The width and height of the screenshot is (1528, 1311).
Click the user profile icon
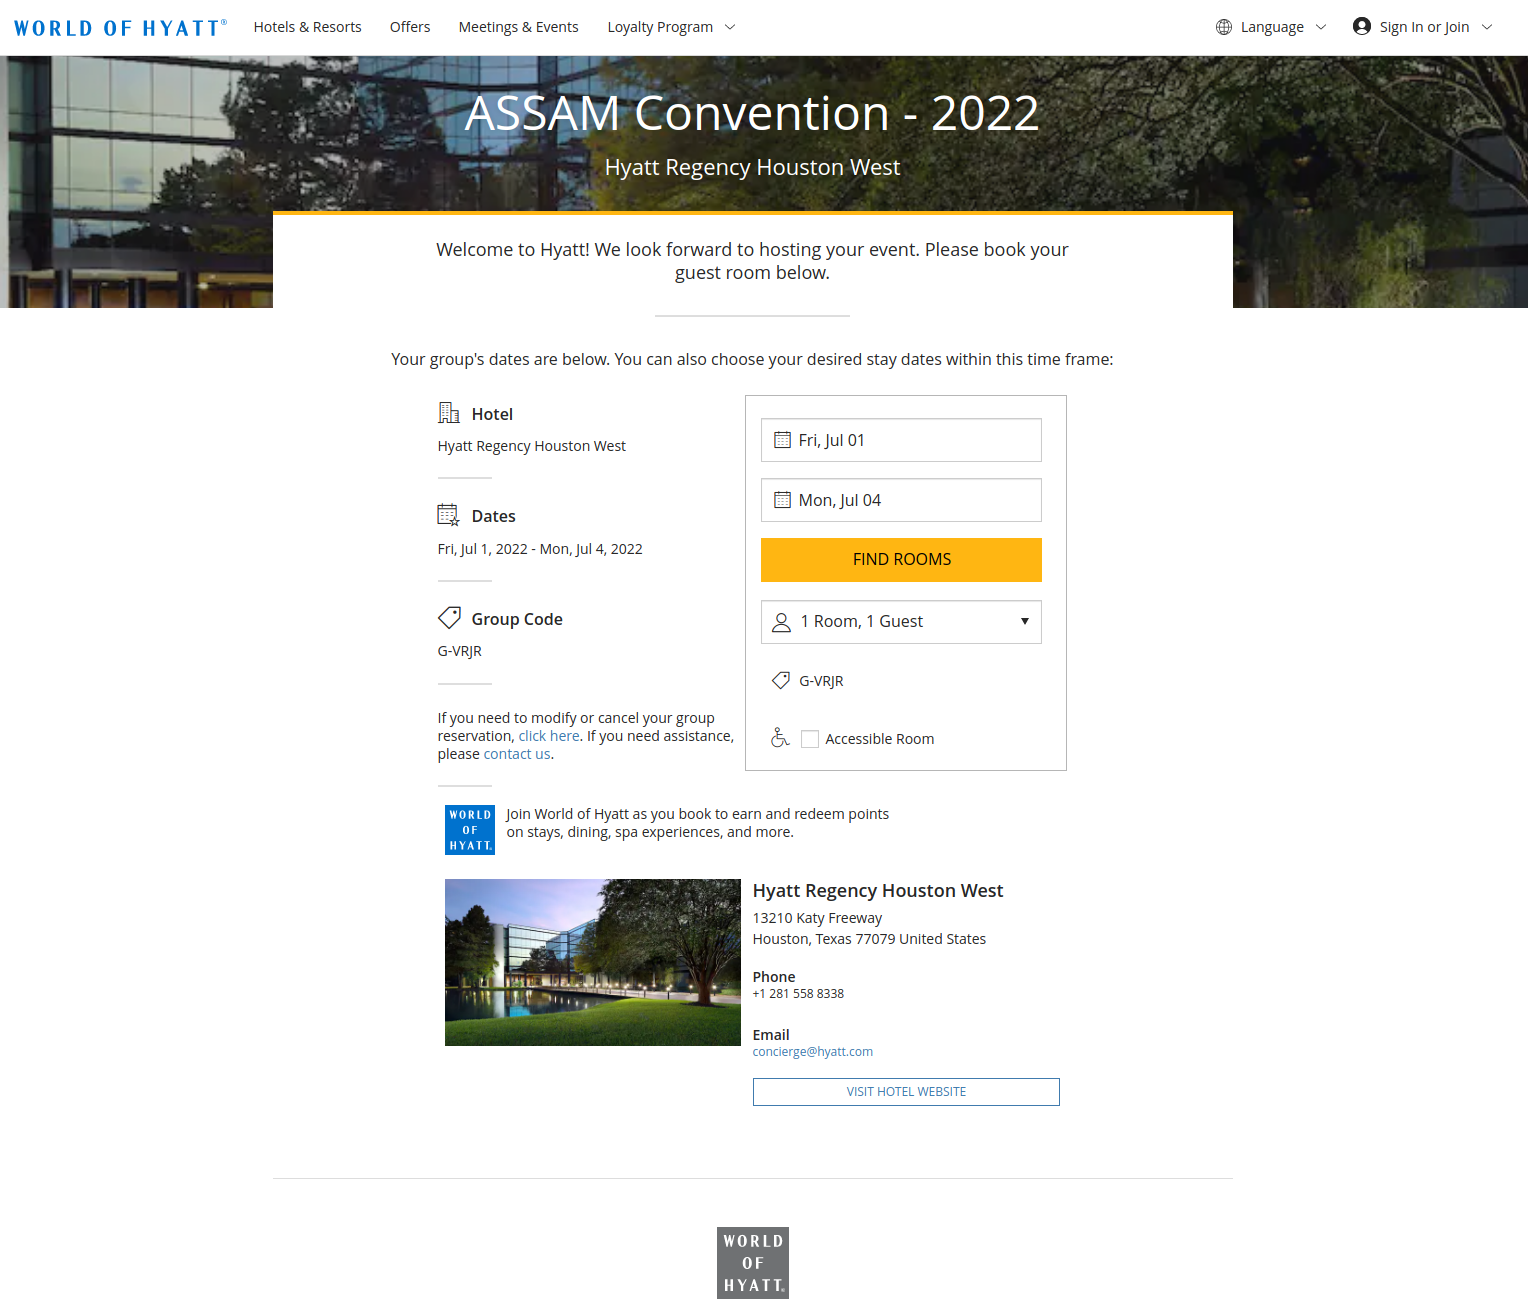[1362, 26]
